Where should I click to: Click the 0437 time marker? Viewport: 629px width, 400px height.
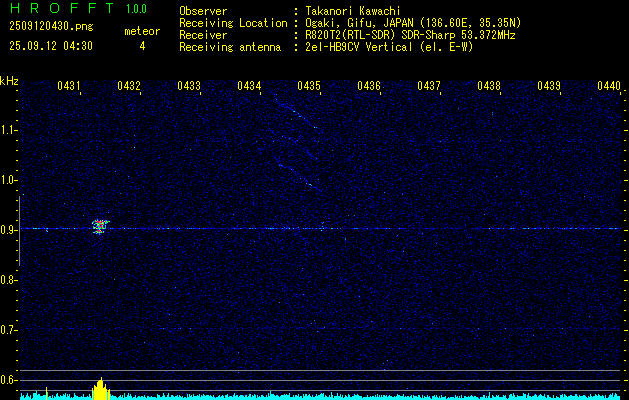[429, 86]
